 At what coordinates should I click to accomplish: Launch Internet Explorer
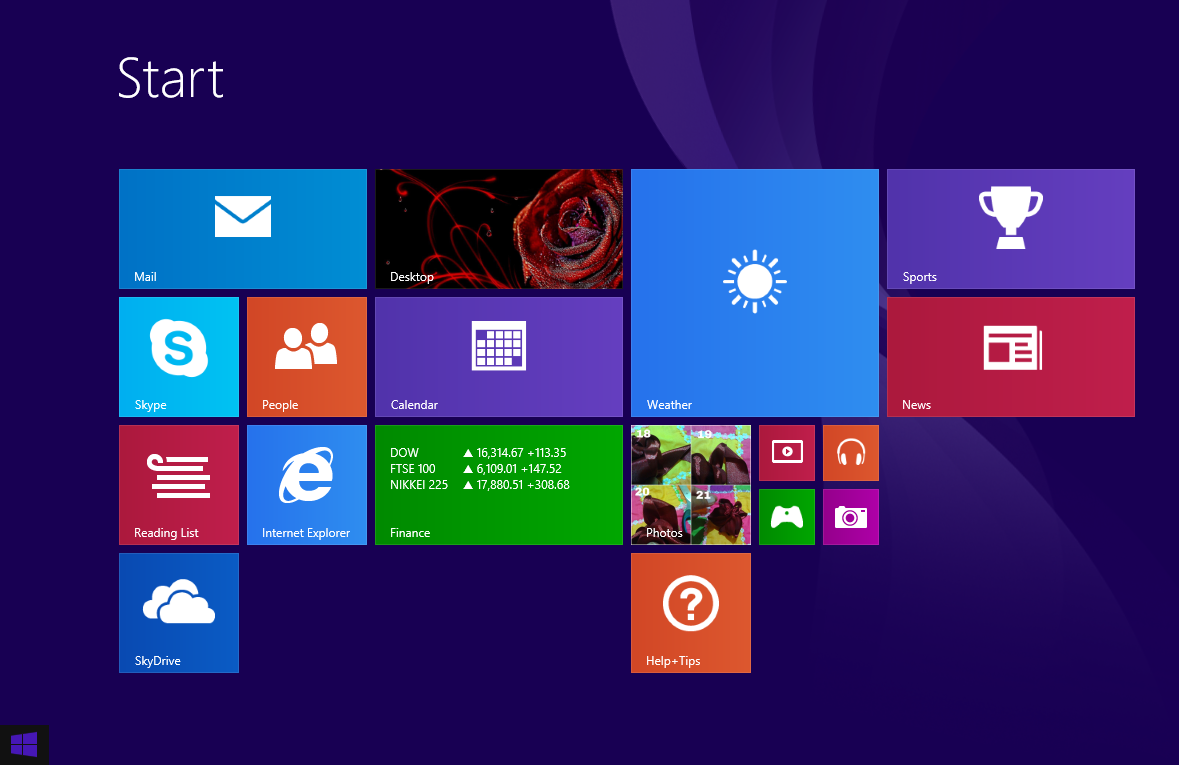pyautogui.click(x=306, y=485)
